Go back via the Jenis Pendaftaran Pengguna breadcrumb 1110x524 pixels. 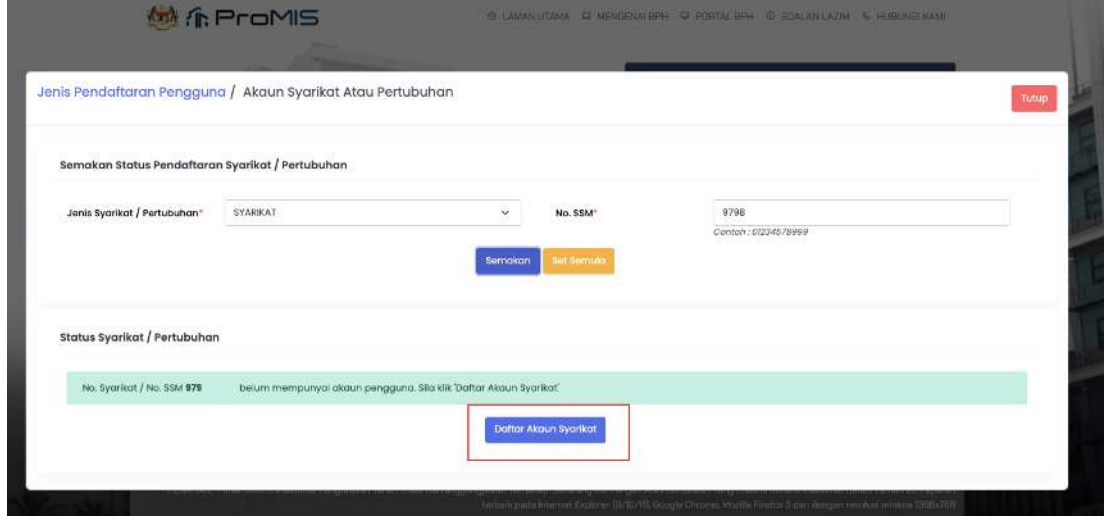[x=131, y=92]
